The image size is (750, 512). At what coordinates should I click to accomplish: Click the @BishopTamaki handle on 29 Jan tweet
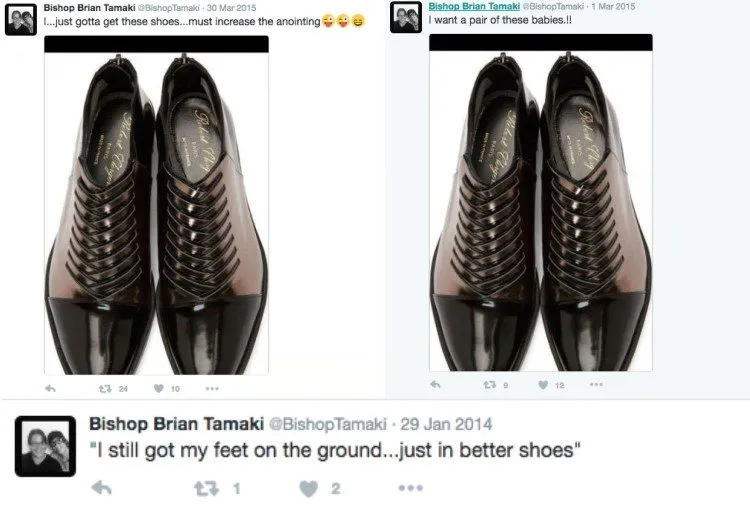328,424
